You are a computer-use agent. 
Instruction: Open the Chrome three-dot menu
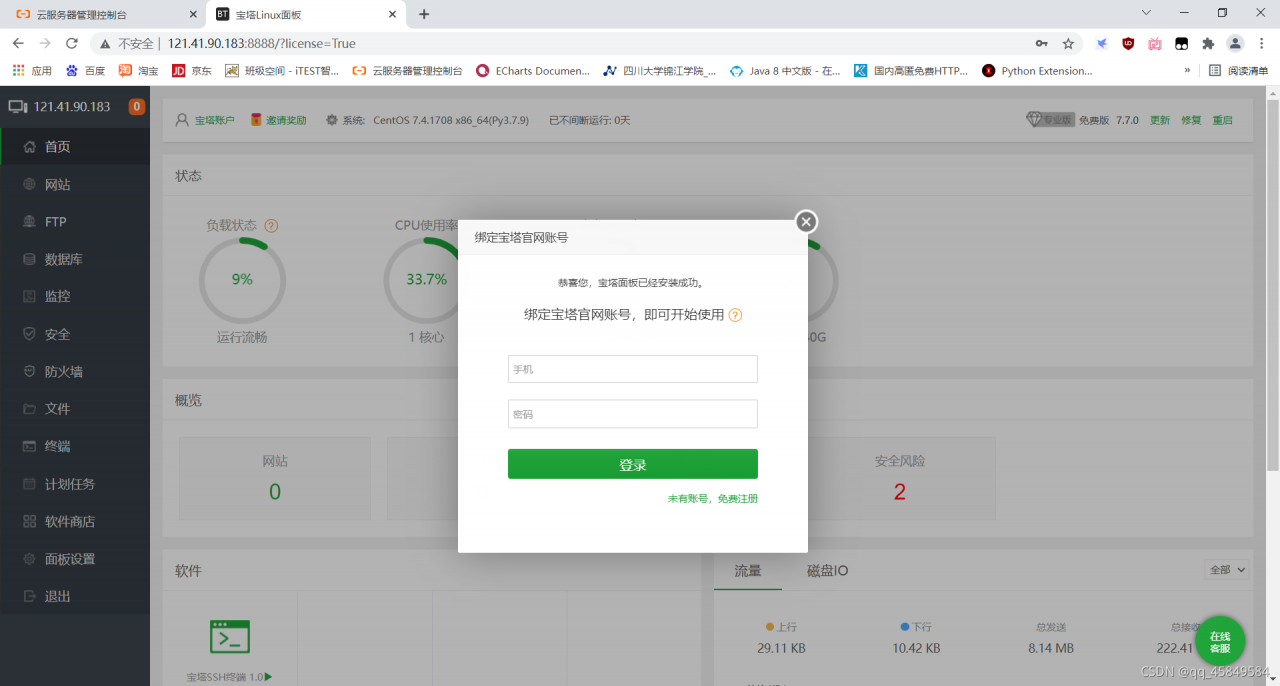pos(1262,43)
